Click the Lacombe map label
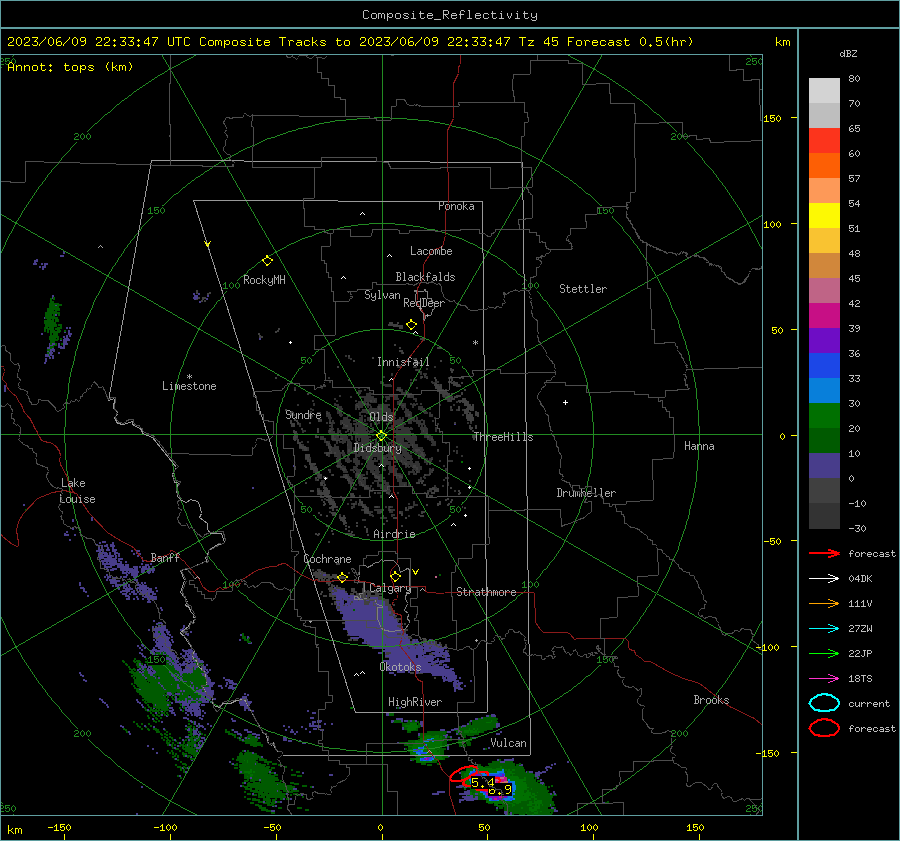The height and width of the screenshot is (841, 900). pos(431,251)
